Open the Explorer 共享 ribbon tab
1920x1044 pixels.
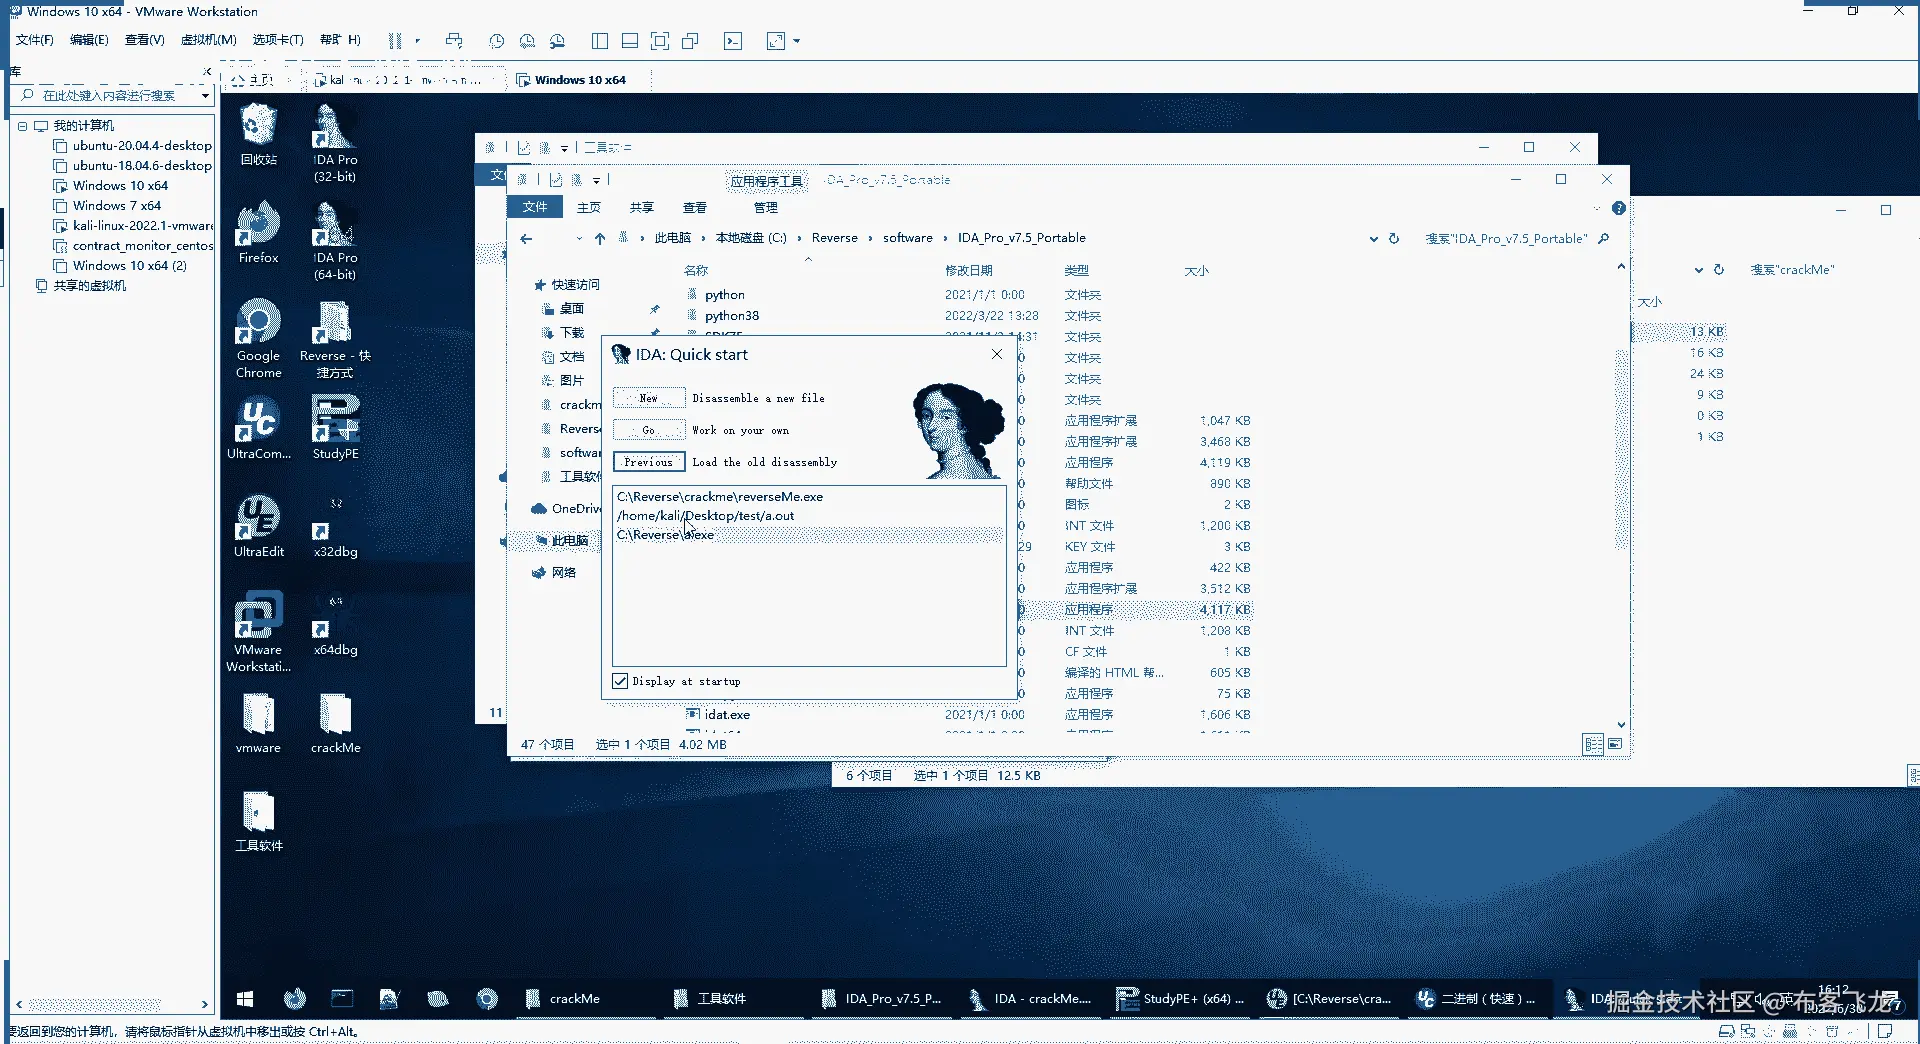pyautogui.click(x=641, y=208)
